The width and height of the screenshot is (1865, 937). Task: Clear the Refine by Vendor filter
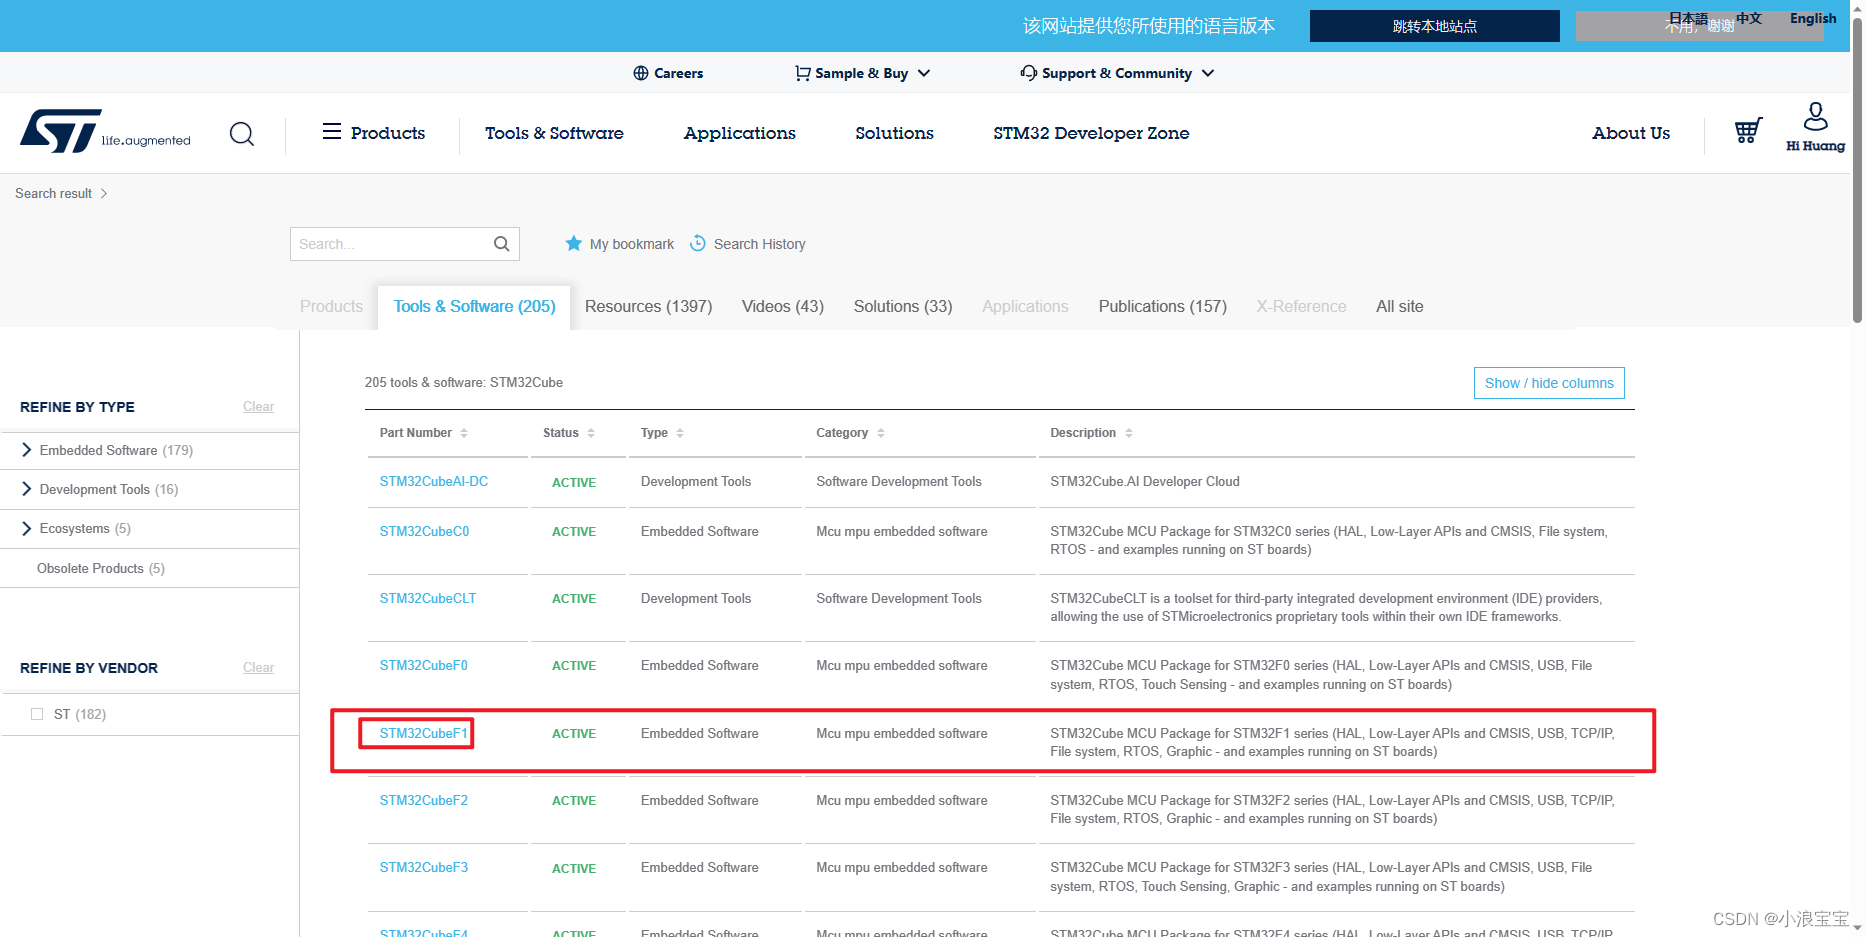258,667
